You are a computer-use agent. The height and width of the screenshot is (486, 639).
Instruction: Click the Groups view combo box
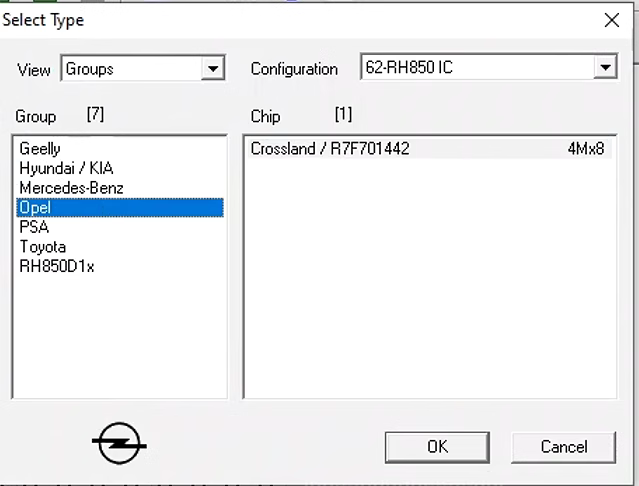[131, 69]
